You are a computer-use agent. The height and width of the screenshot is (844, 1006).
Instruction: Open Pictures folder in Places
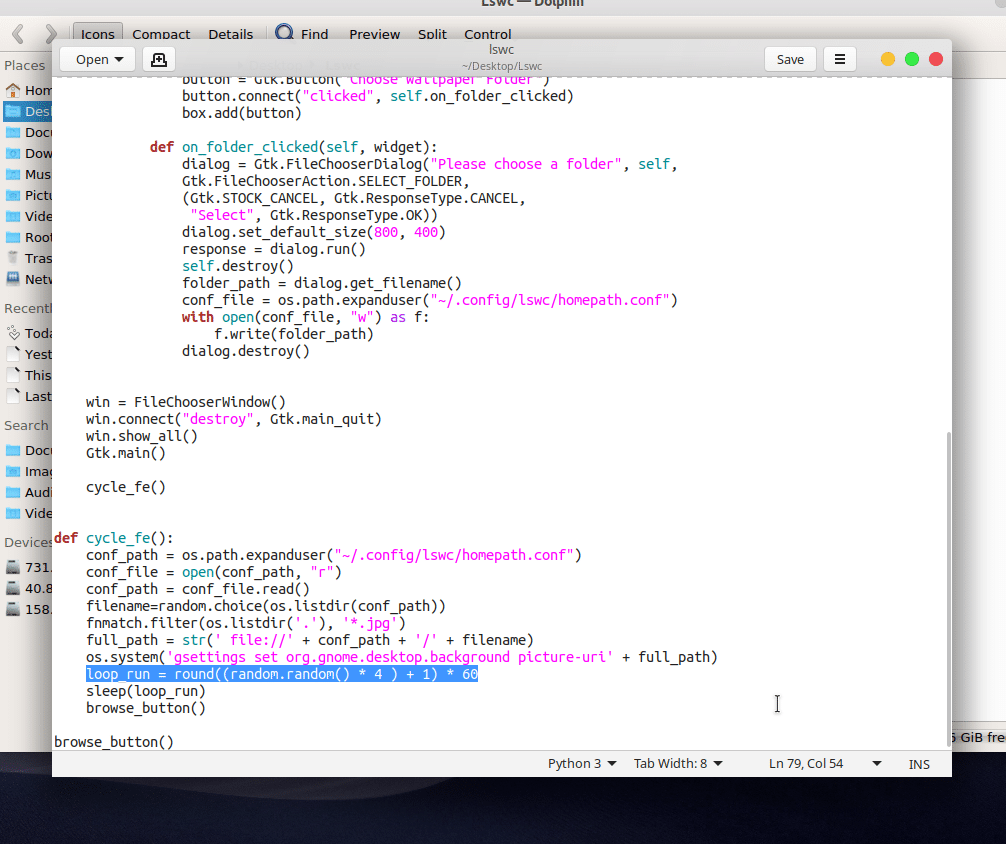pyautogui.click(x=28, y=195)
